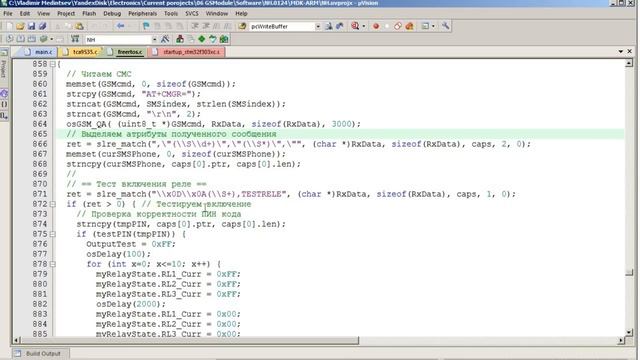
Task: Navigate backwards with the blue arrow icon
Action: [x=120, y=26]
